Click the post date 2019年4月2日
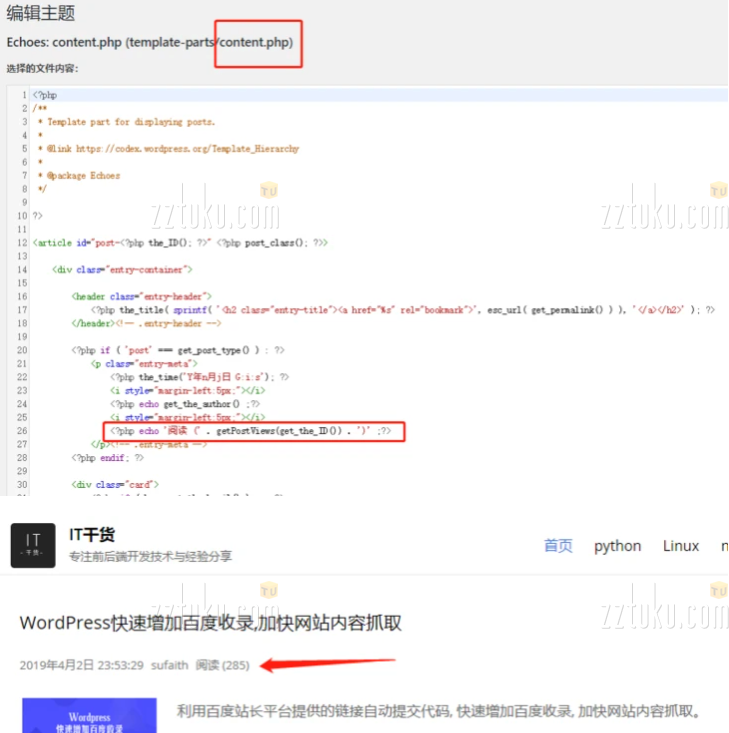Viewport: 729px width, 733px height. [57, 665]
